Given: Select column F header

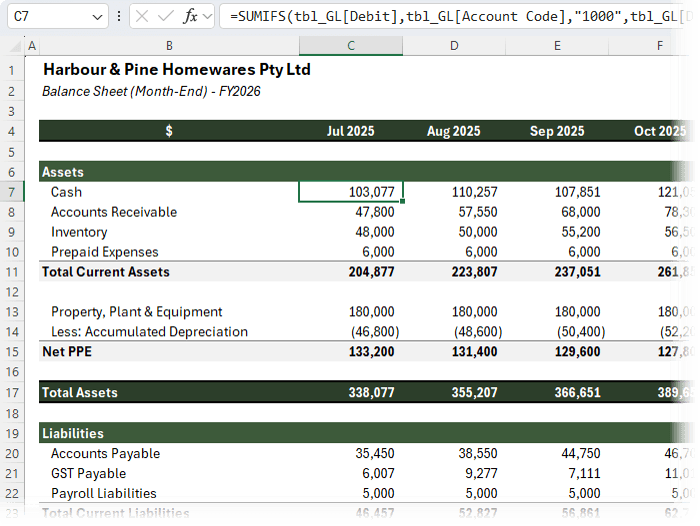Looking at the screenshot, I should [x=660, y=46].
